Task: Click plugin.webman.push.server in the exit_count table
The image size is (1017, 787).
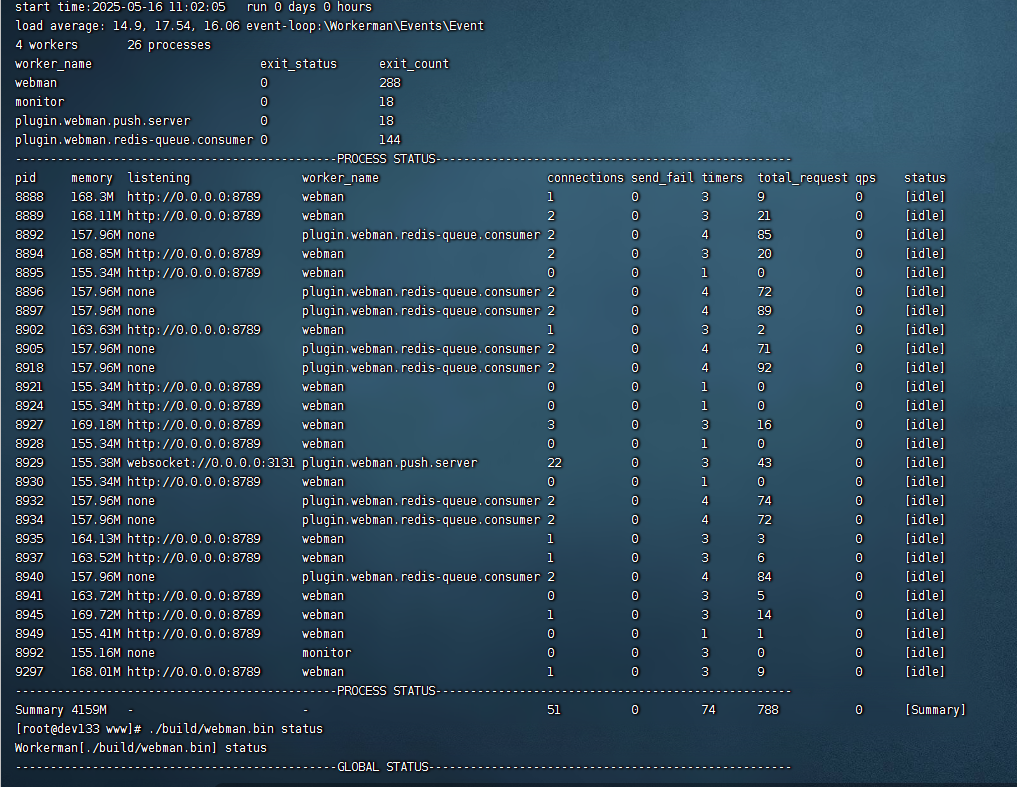Action: click(x=102, y=121)
